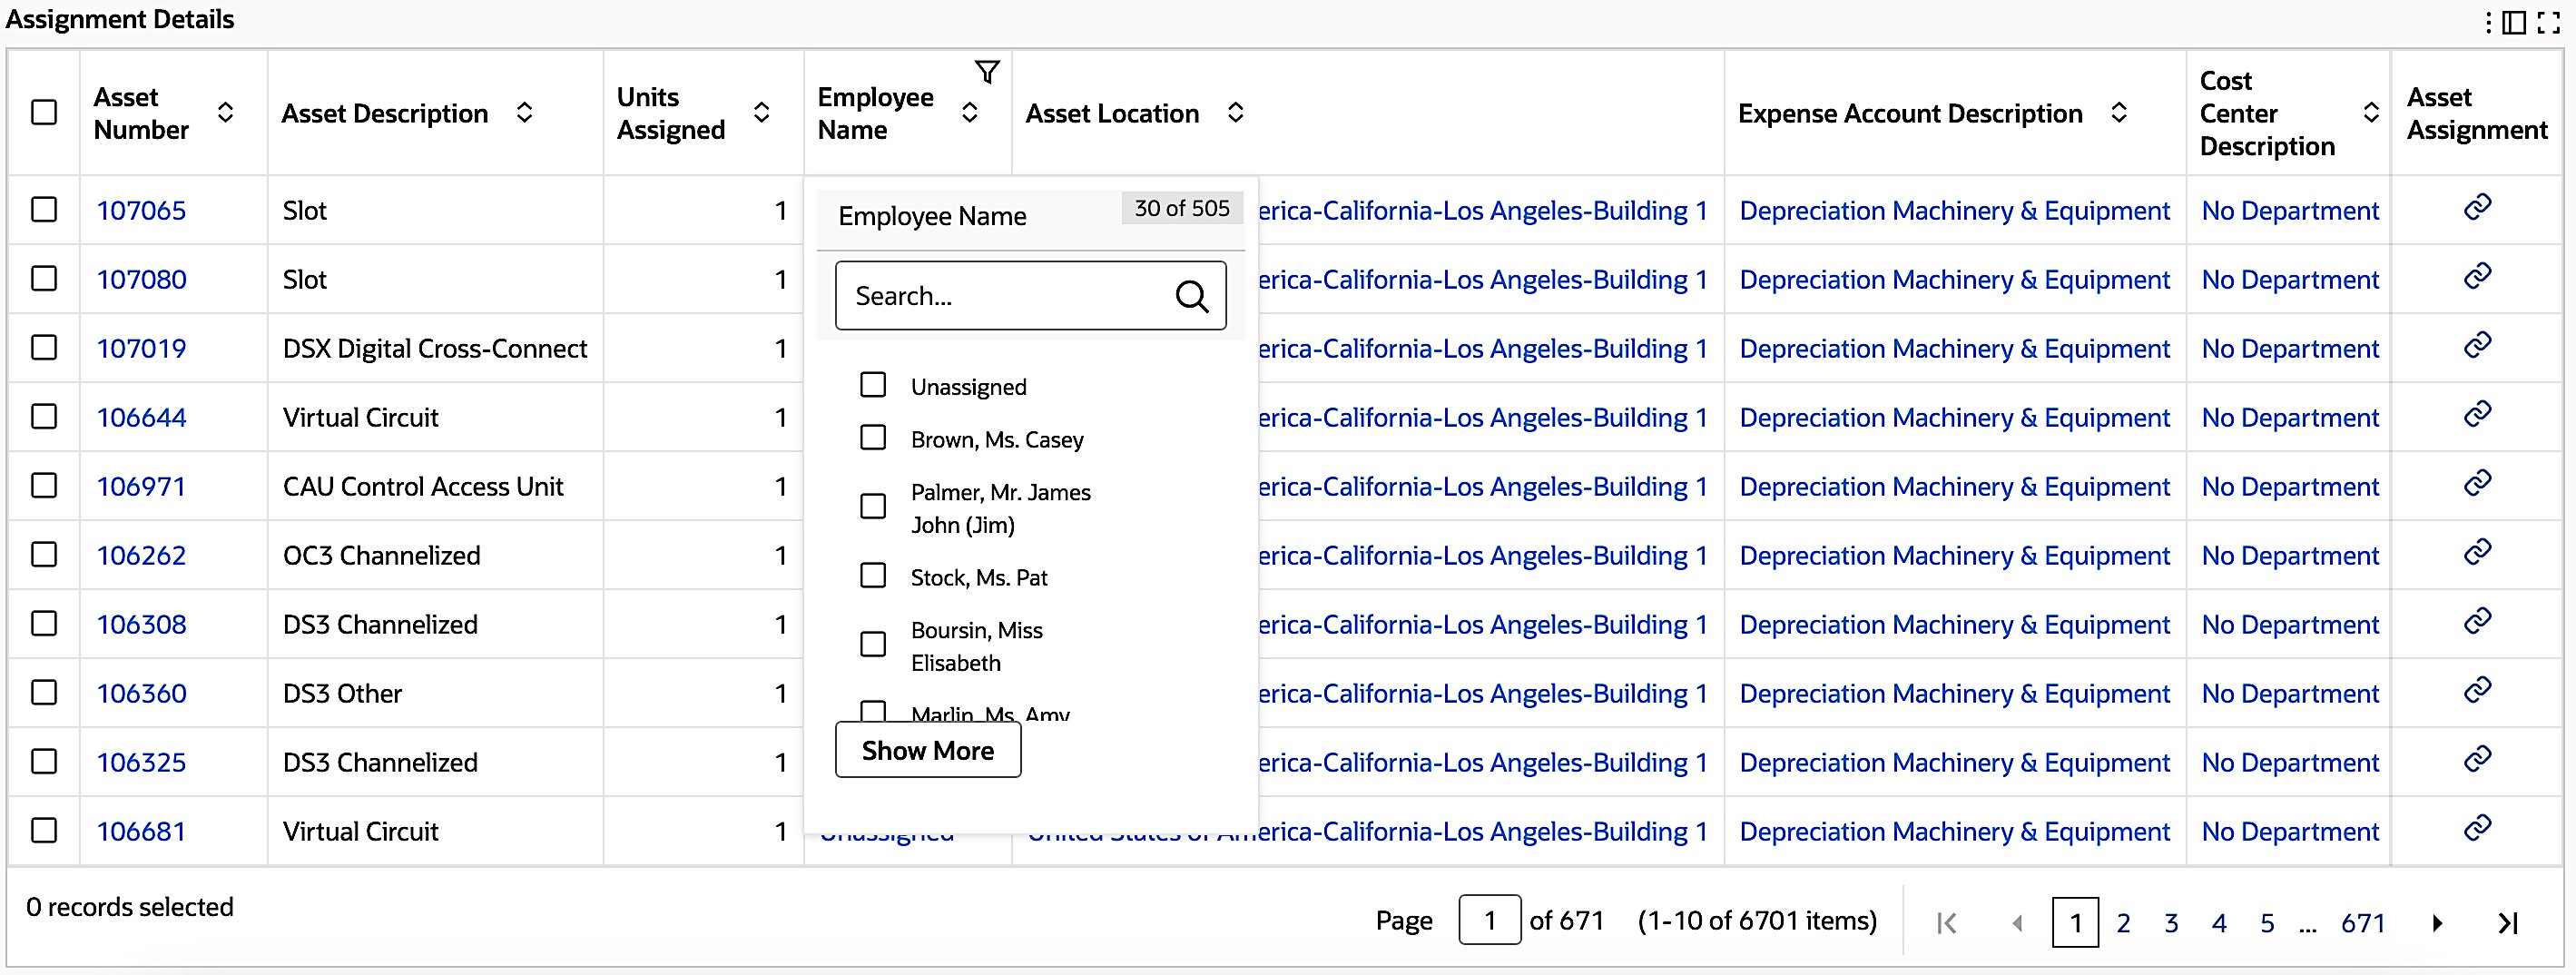Image resolution: width=2576 pixels, height=975 pixels.
Task: Go to the previous page arrow
Action: 2017,923
